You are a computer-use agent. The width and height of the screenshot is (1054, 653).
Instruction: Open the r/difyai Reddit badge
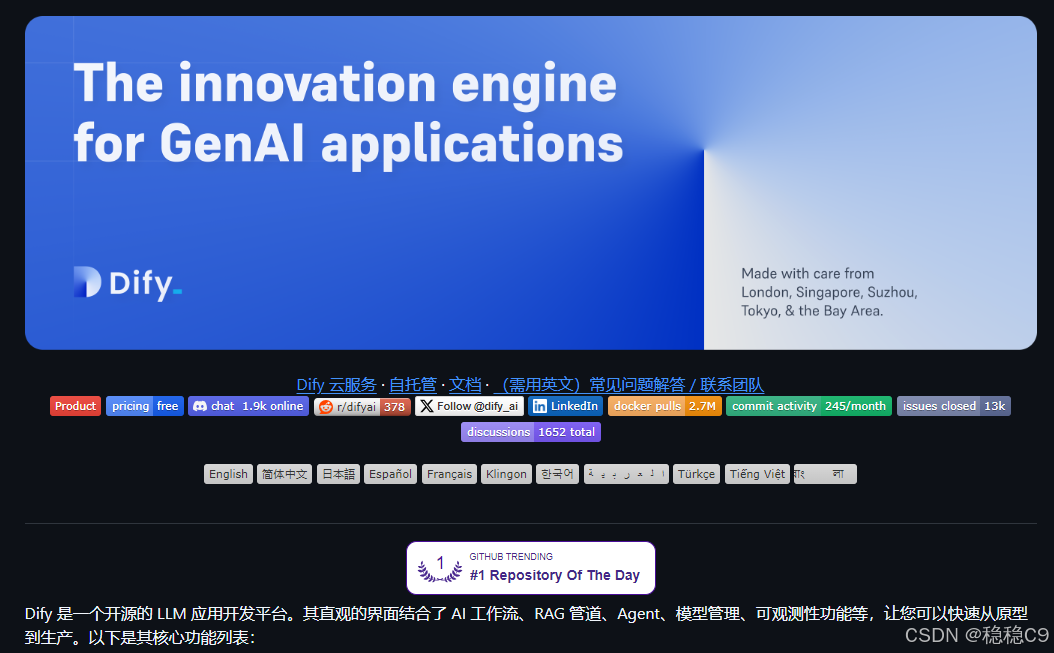[362, 407]
